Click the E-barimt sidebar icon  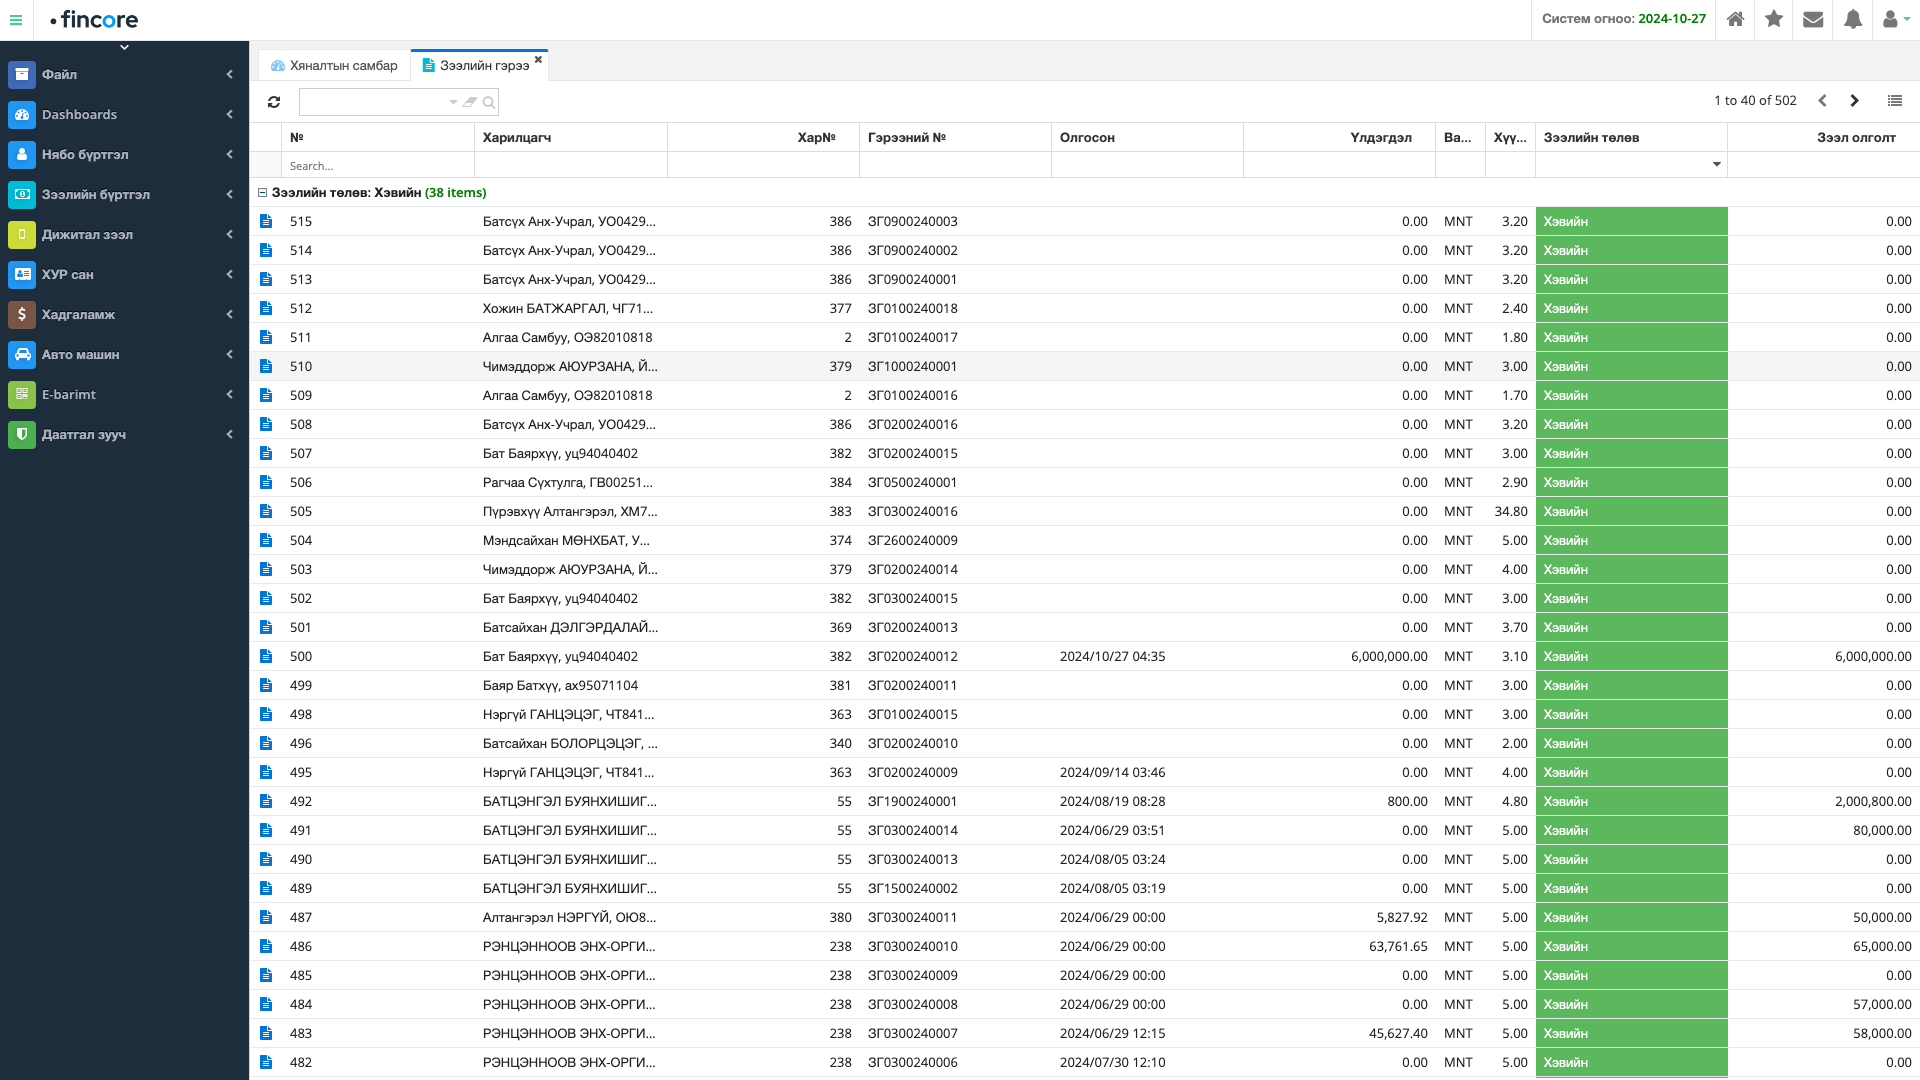pyautogui.click(x=22, y=394)
